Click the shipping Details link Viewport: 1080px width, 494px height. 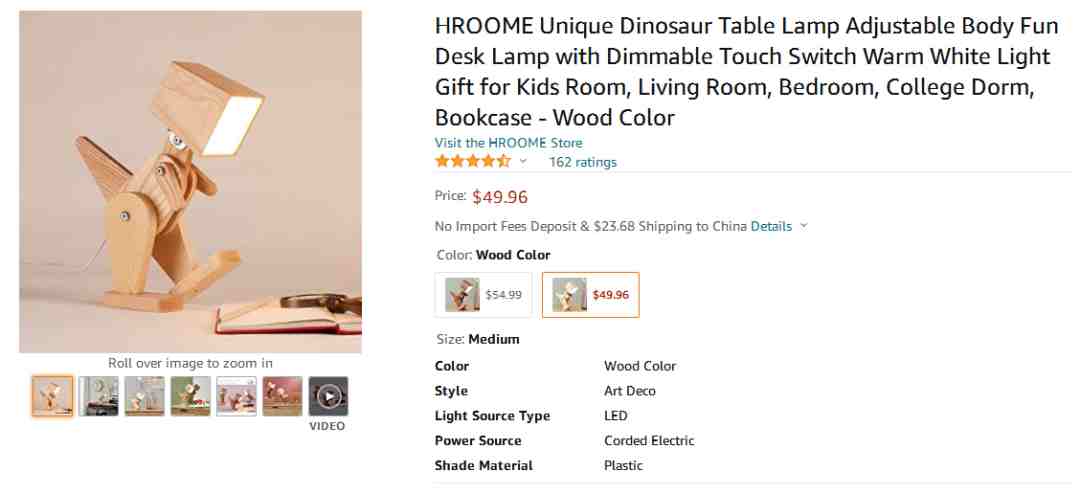pos(771,226)
